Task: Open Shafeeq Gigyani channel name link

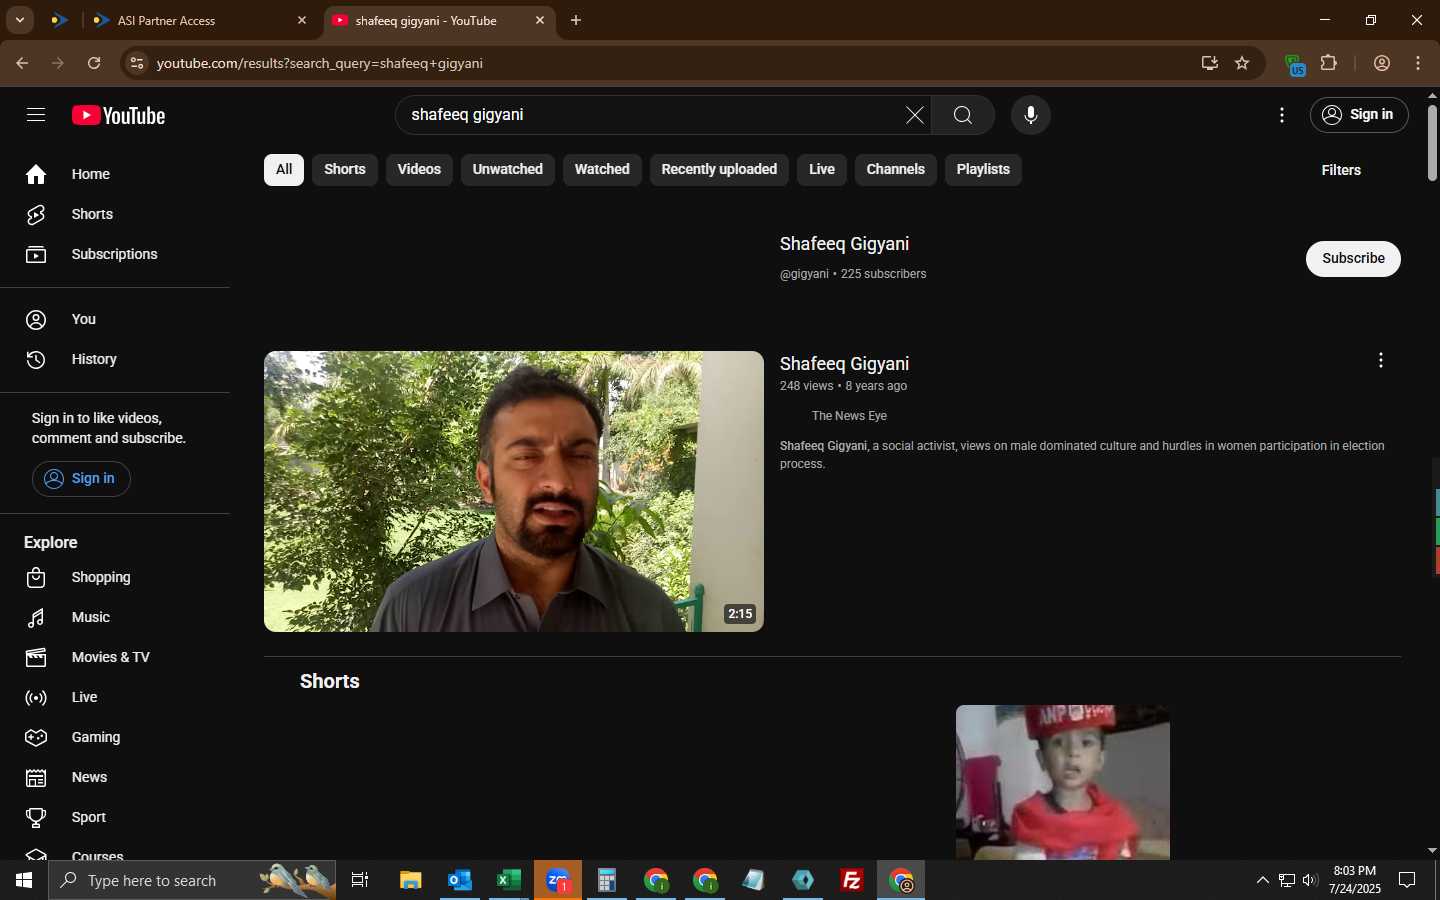Action: point(845,244)
